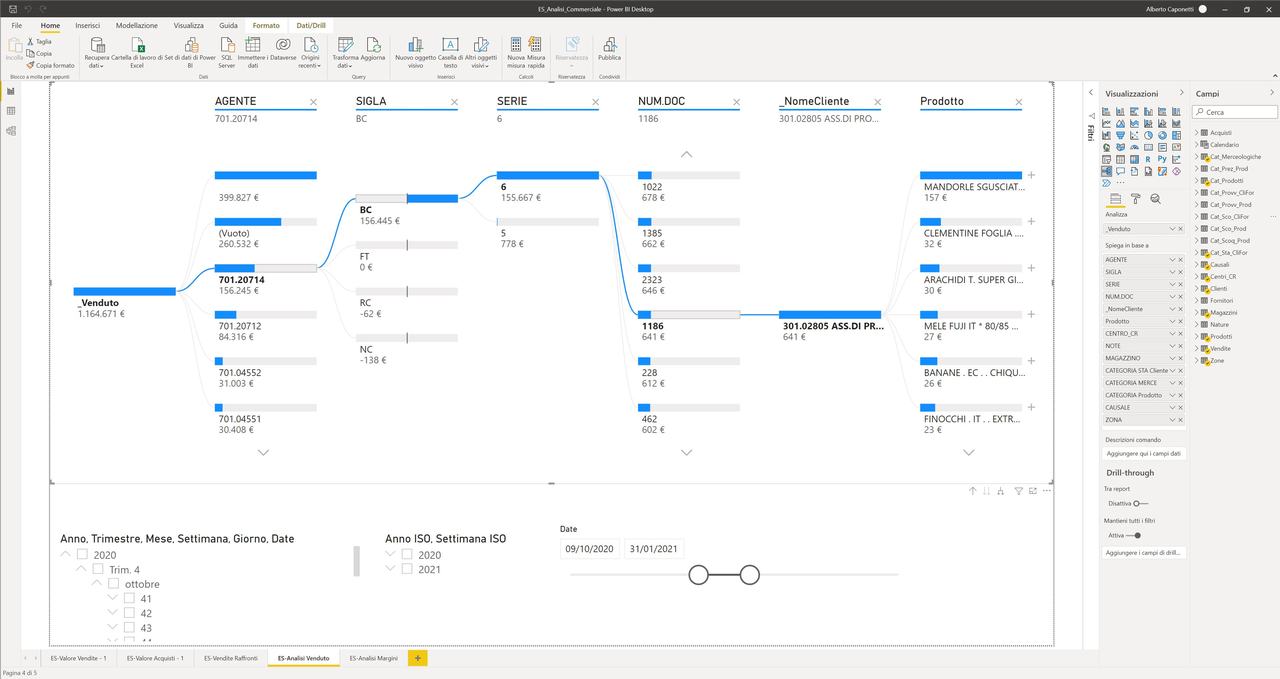The width and height of the screenshot is (1280, 679).
Task: Open the SQL Server data source
Action: pyautogui.click(x=227, y=46)
